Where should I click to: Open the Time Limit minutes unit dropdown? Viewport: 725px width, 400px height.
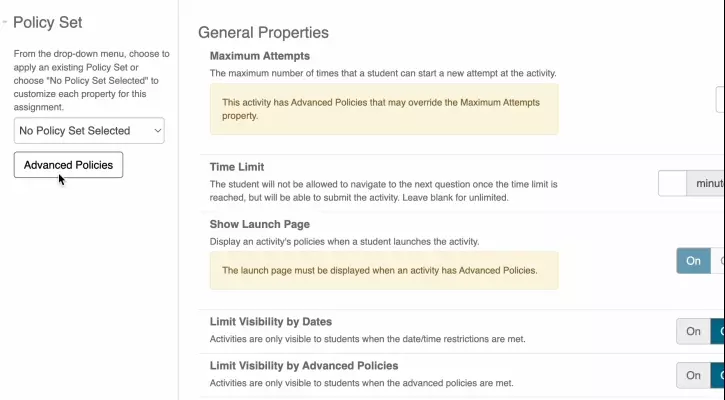[708, 184]
